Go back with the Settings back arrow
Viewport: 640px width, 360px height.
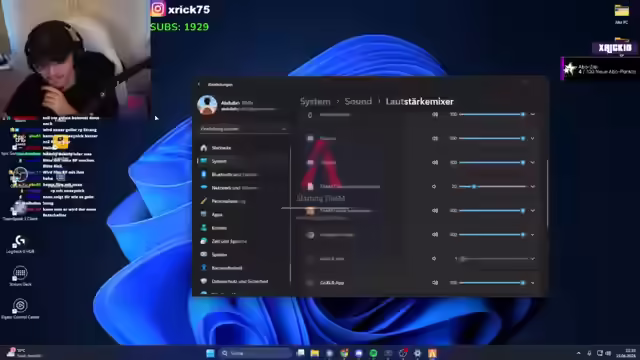click(x=199, y=84)
